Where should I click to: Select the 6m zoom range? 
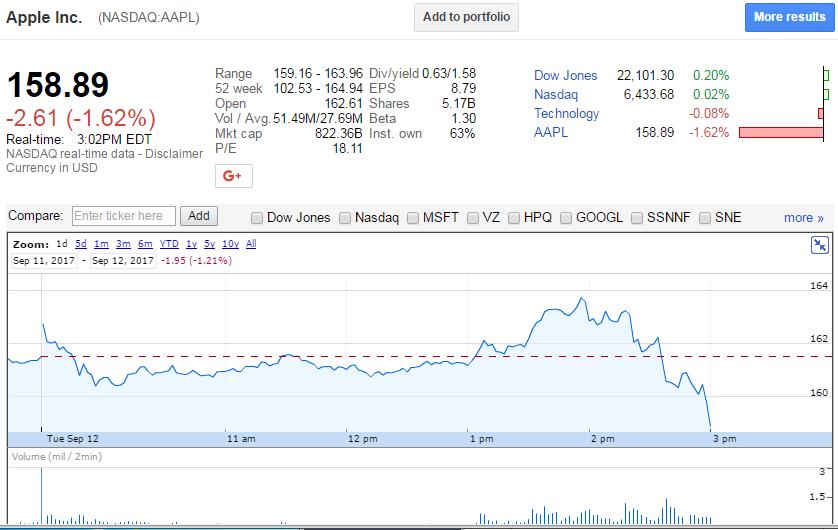[x=145, y=244]
